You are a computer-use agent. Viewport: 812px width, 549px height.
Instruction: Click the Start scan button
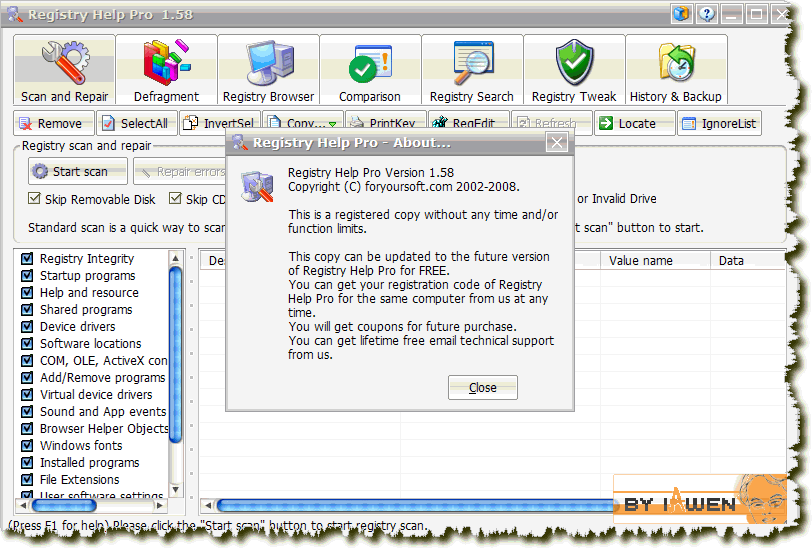click(x=78, y=171)
